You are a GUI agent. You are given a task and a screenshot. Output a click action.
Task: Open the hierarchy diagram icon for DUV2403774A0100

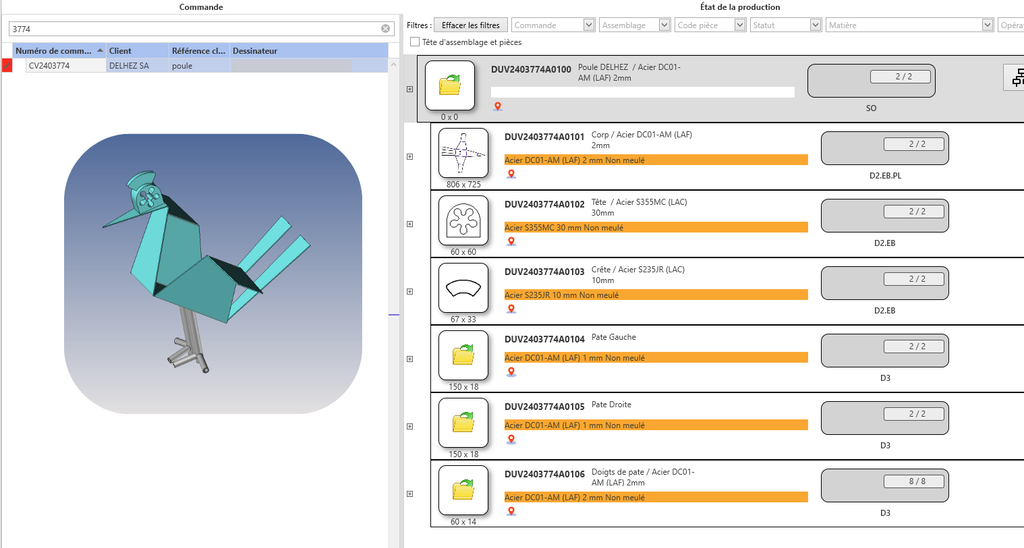click(x=1015, y=79)
